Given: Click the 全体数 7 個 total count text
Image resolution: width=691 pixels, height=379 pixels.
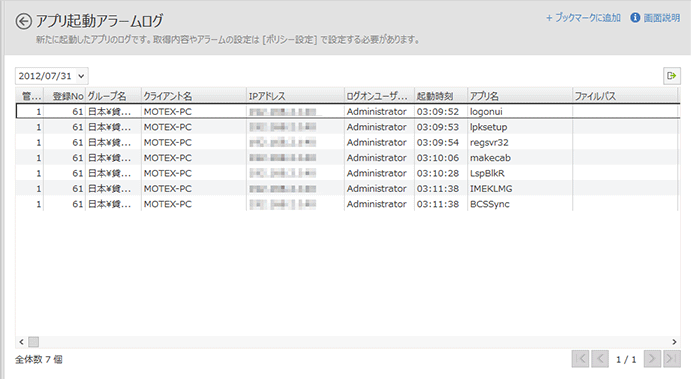Looking at the screenshot, I should tap(39, 360).
